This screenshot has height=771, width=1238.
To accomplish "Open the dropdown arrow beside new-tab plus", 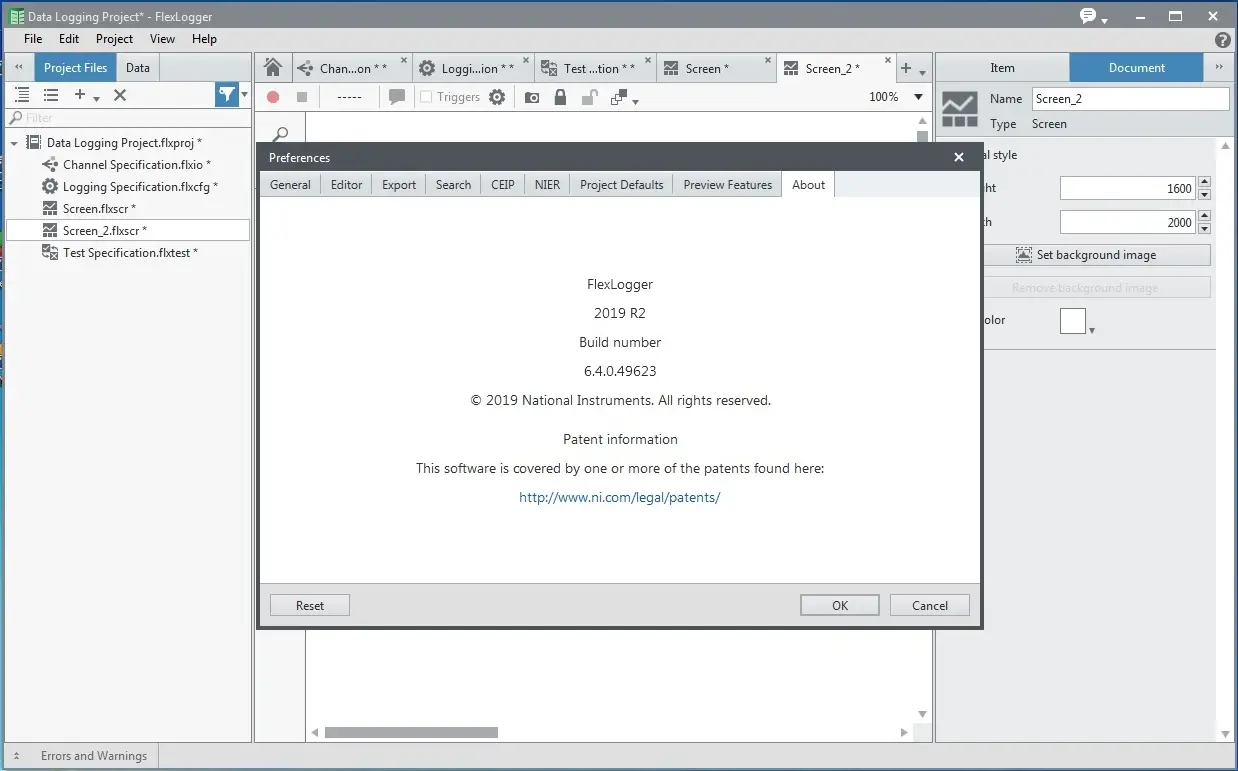I will coord(922,72).
